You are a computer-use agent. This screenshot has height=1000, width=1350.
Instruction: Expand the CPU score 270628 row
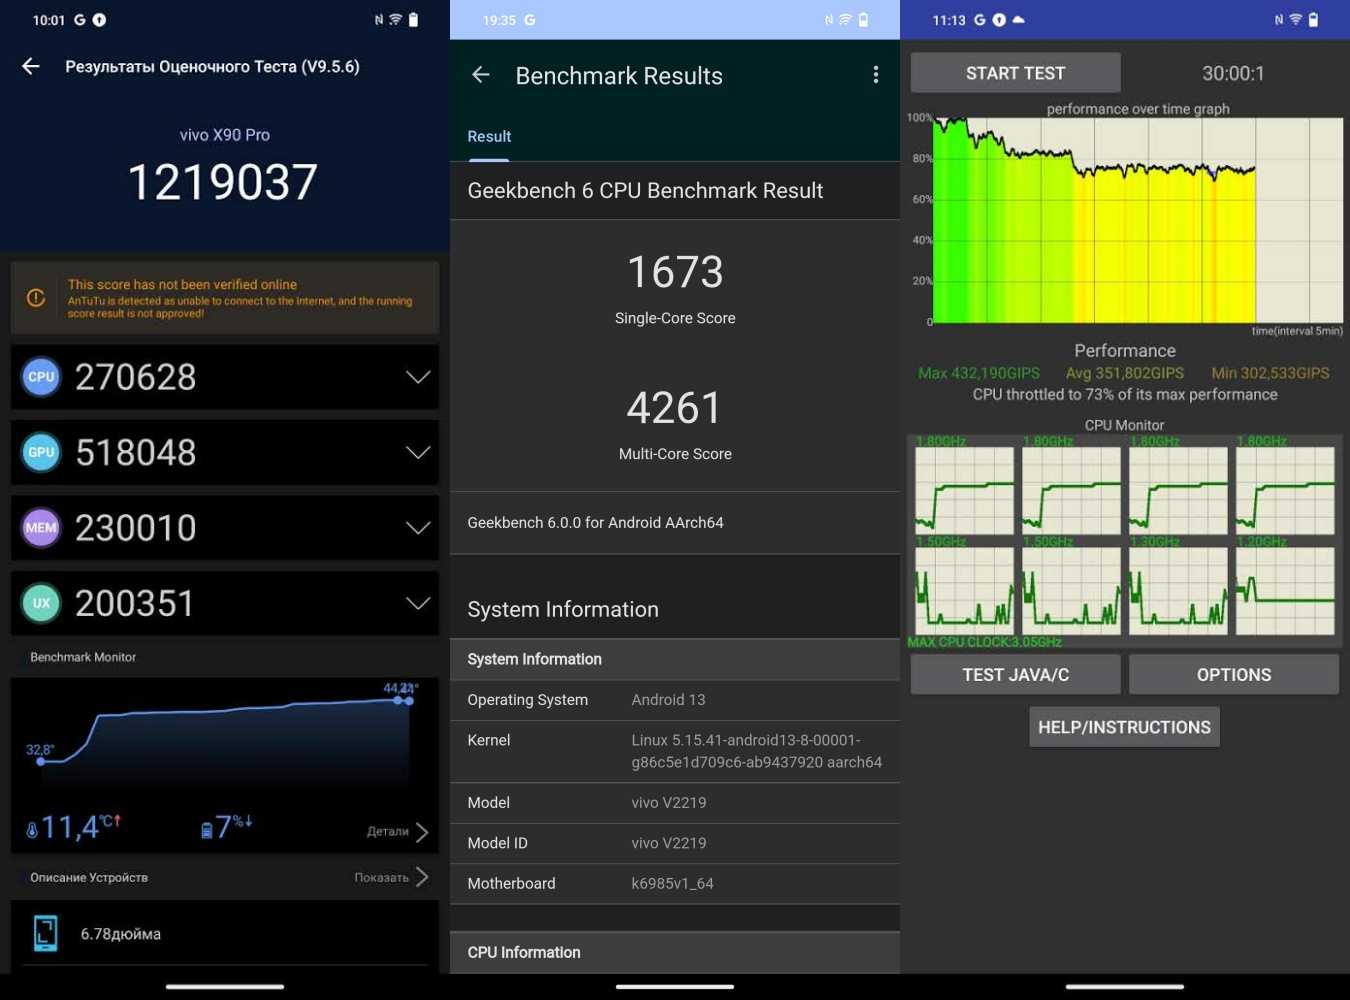click(x=417, y=377)
